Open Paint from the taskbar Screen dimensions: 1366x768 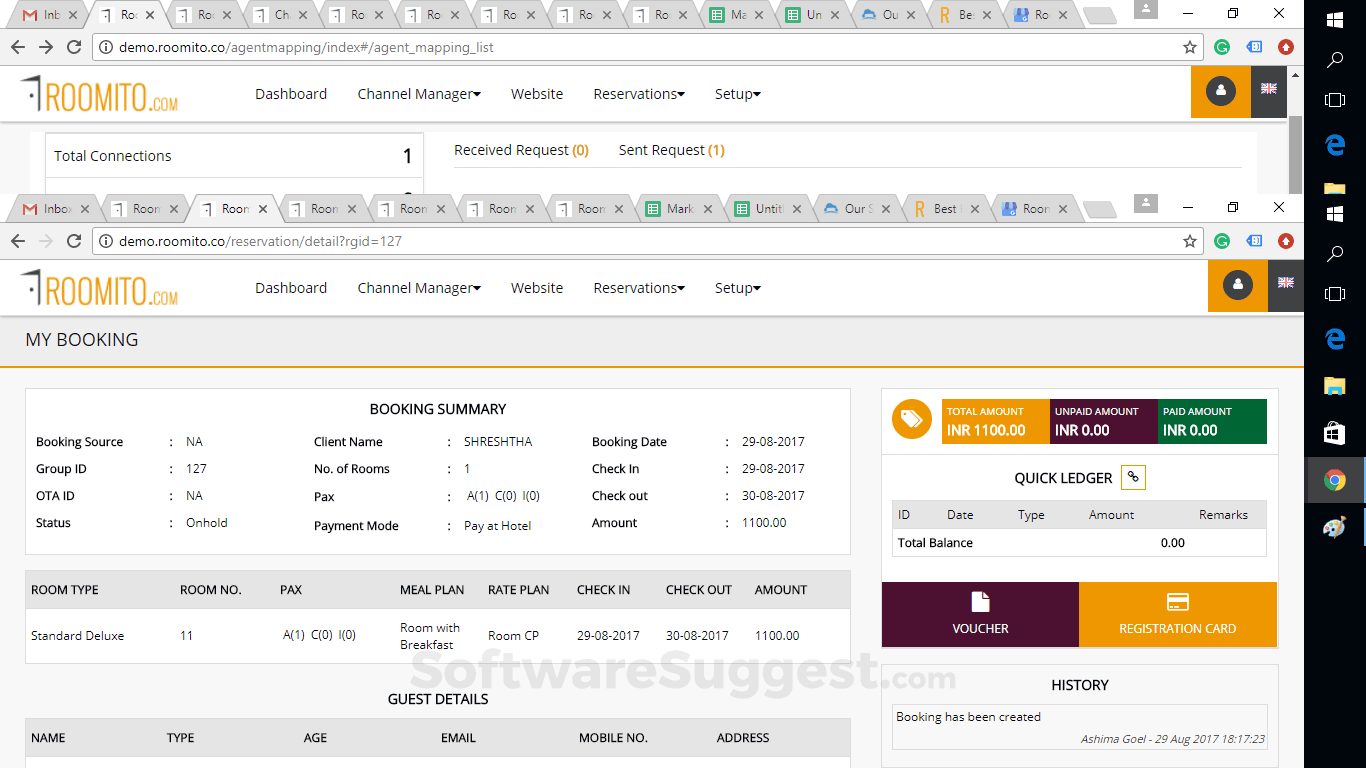(1335, 528)
